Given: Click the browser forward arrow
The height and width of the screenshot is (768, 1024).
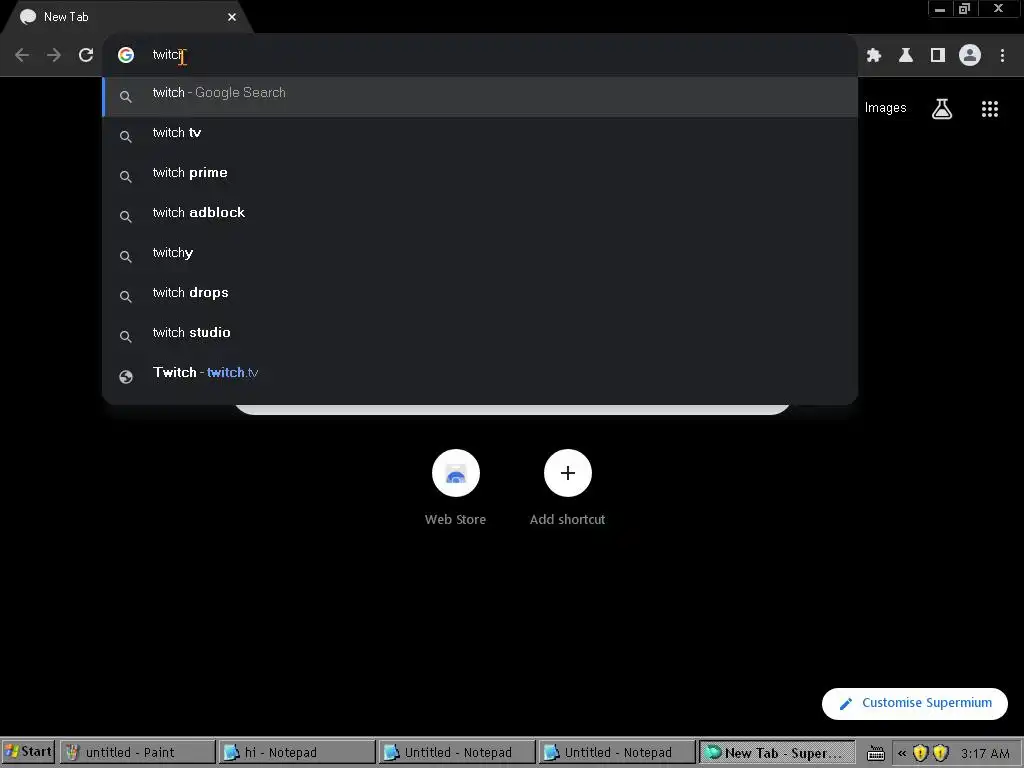Looking at the screenshot, I should tap(54, 55).
